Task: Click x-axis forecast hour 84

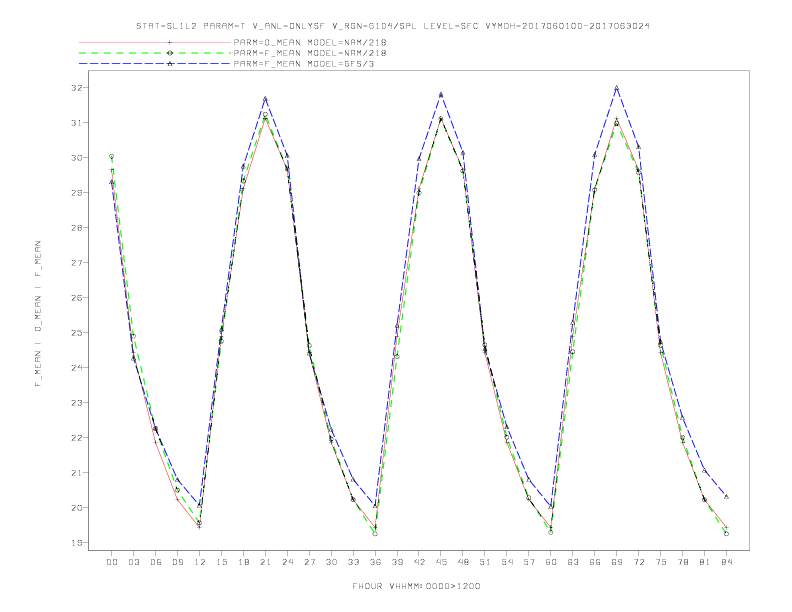Action: [727, 562]
